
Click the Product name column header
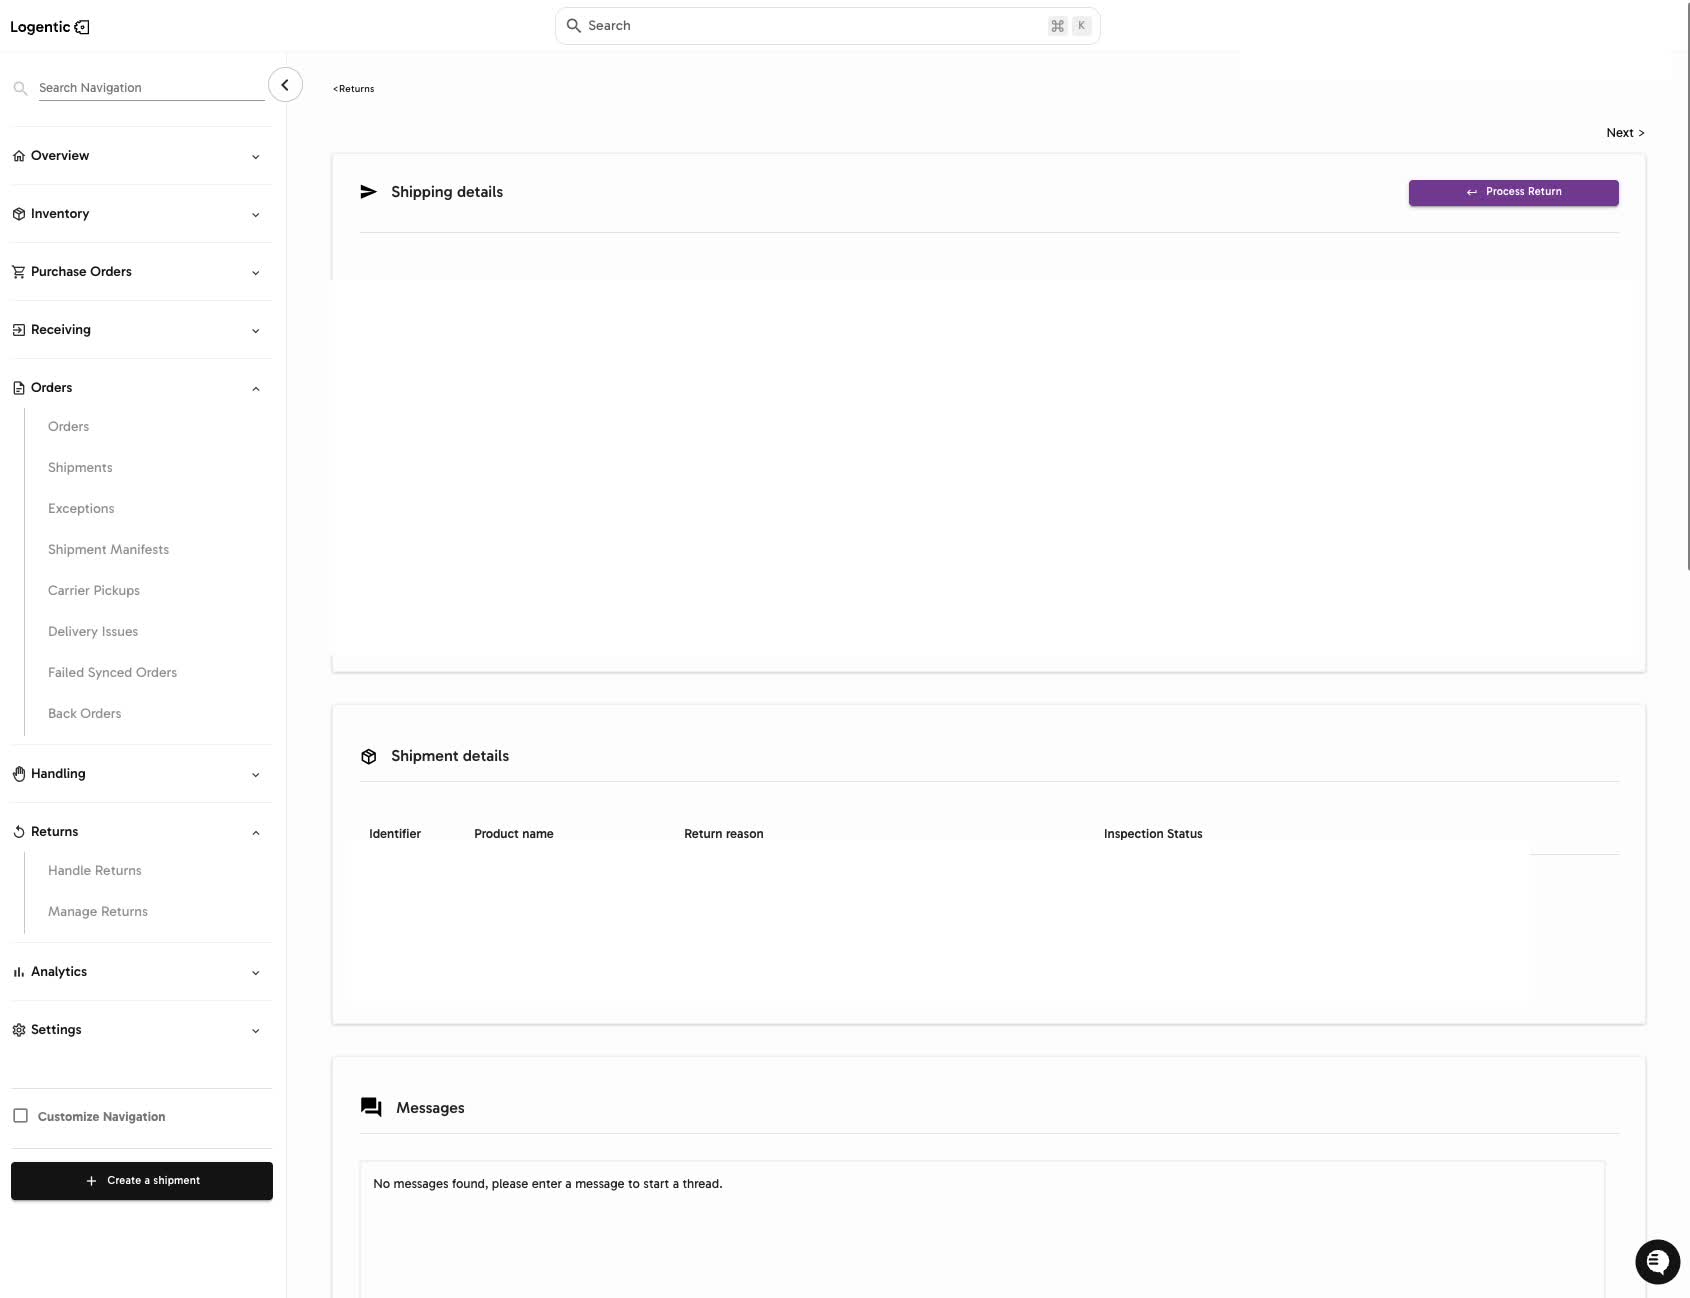coord(514,834)
